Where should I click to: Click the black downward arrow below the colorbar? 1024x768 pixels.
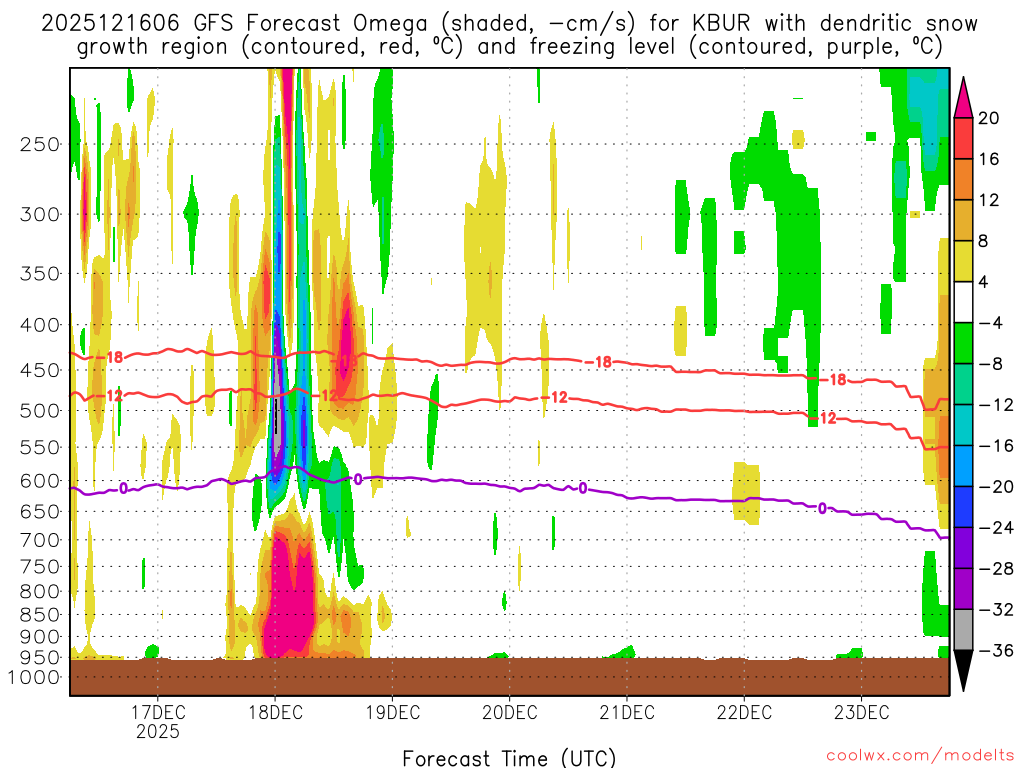(964, 672)
